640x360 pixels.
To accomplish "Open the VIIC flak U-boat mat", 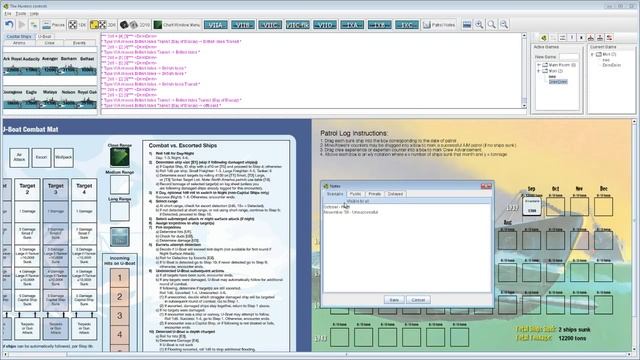I will (298, 25).
